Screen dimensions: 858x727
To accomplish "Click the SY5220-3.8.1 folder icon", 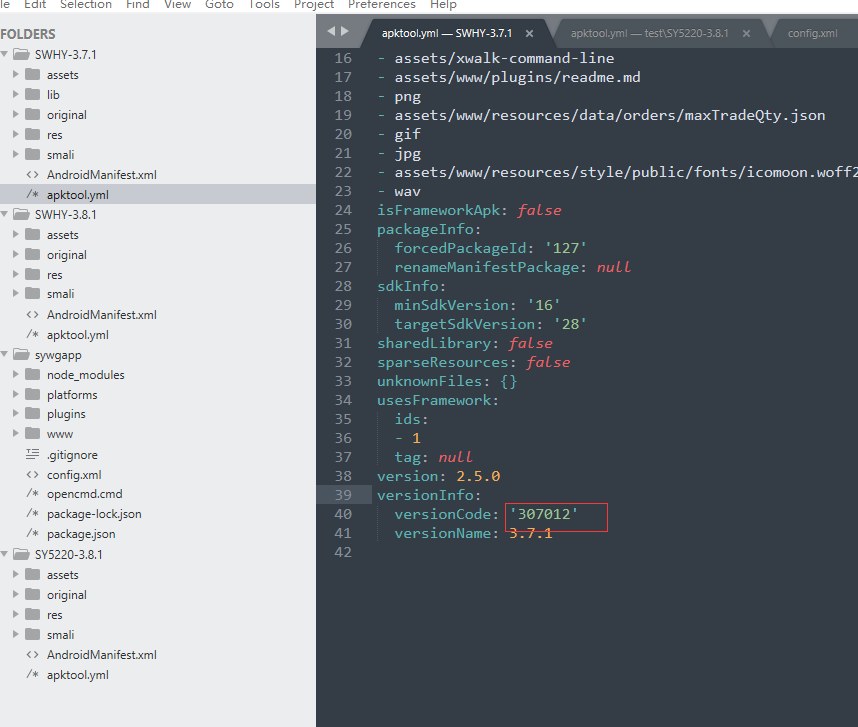I will [21, 554].
